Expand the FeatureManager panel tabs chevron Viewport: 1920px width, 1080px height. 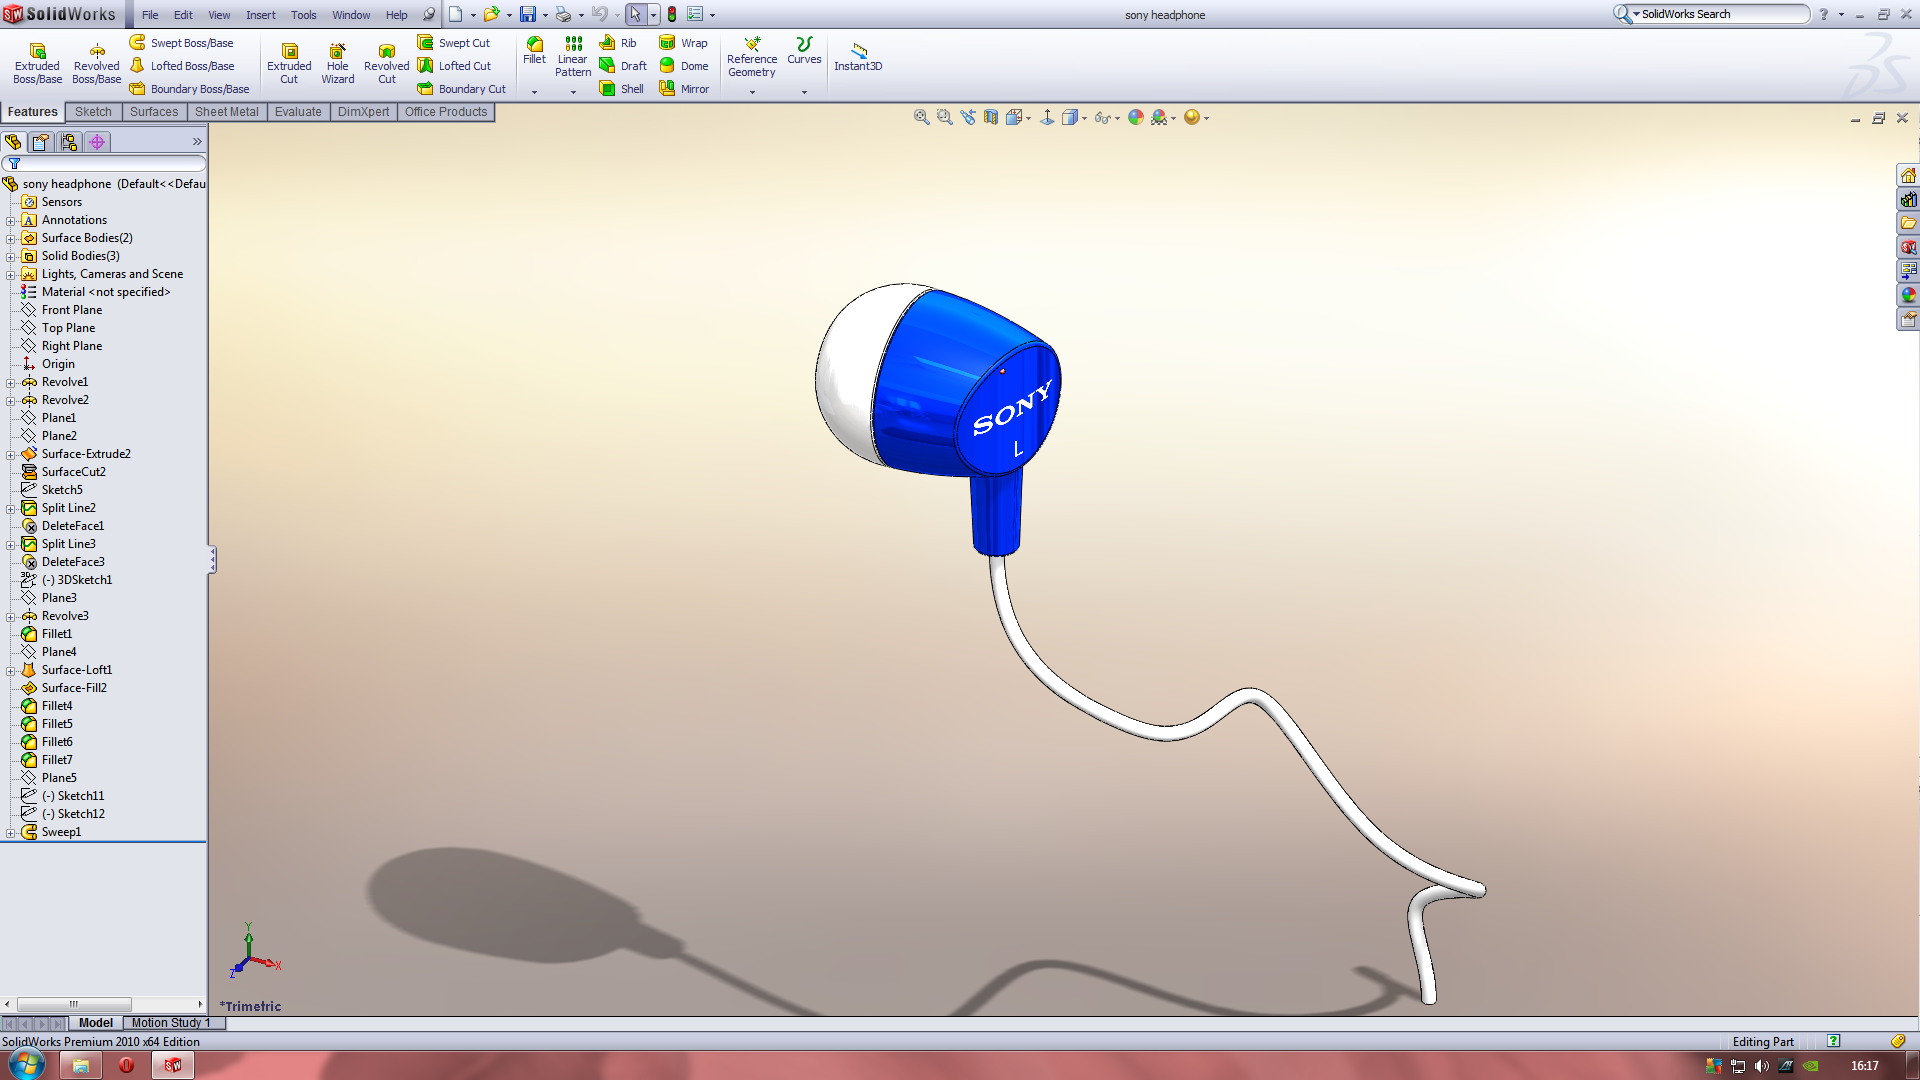(x=197, y=142)
